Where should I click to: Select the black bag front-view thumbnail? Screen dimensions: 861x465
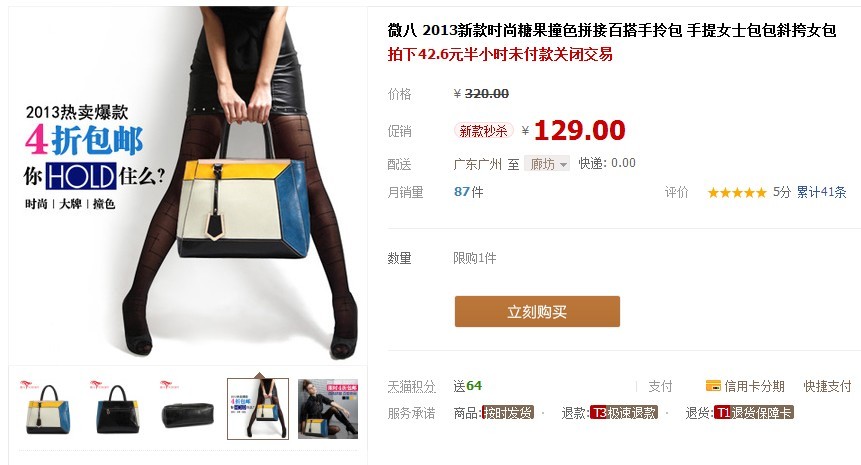click(x=118, y=409)
